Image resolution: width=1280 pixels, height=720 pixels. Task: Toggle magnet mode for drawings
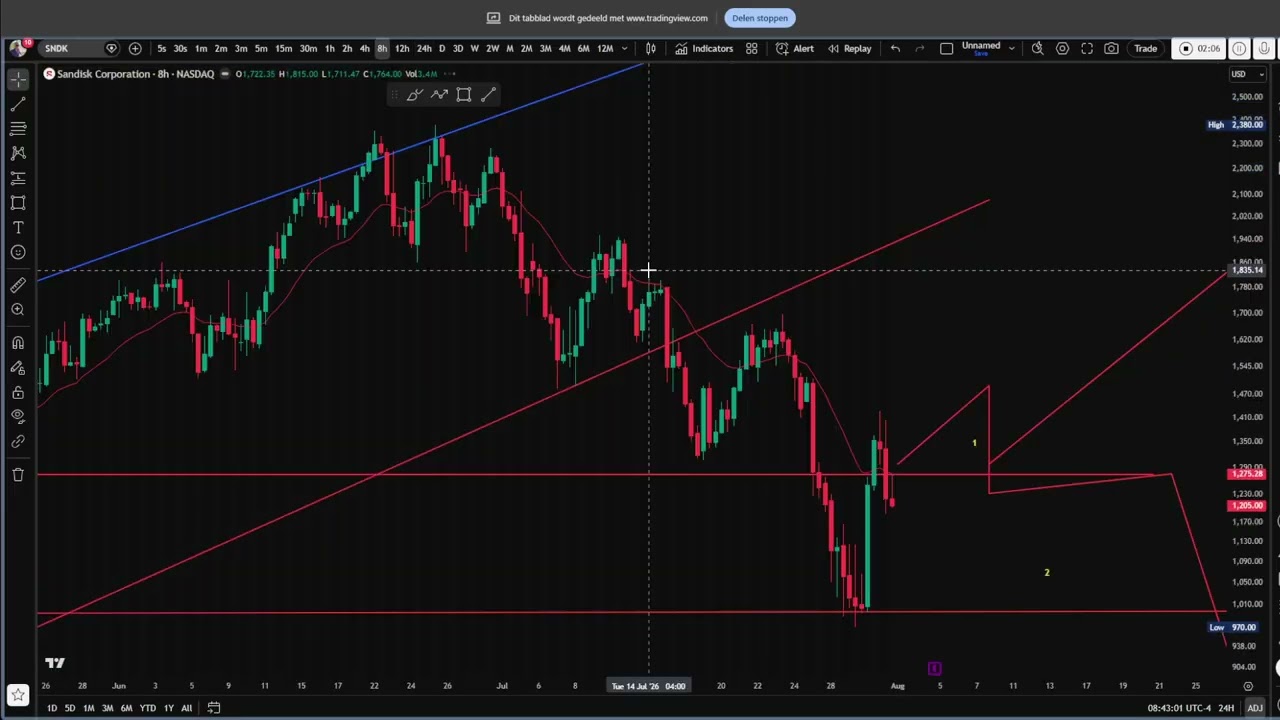pos(18,343)
